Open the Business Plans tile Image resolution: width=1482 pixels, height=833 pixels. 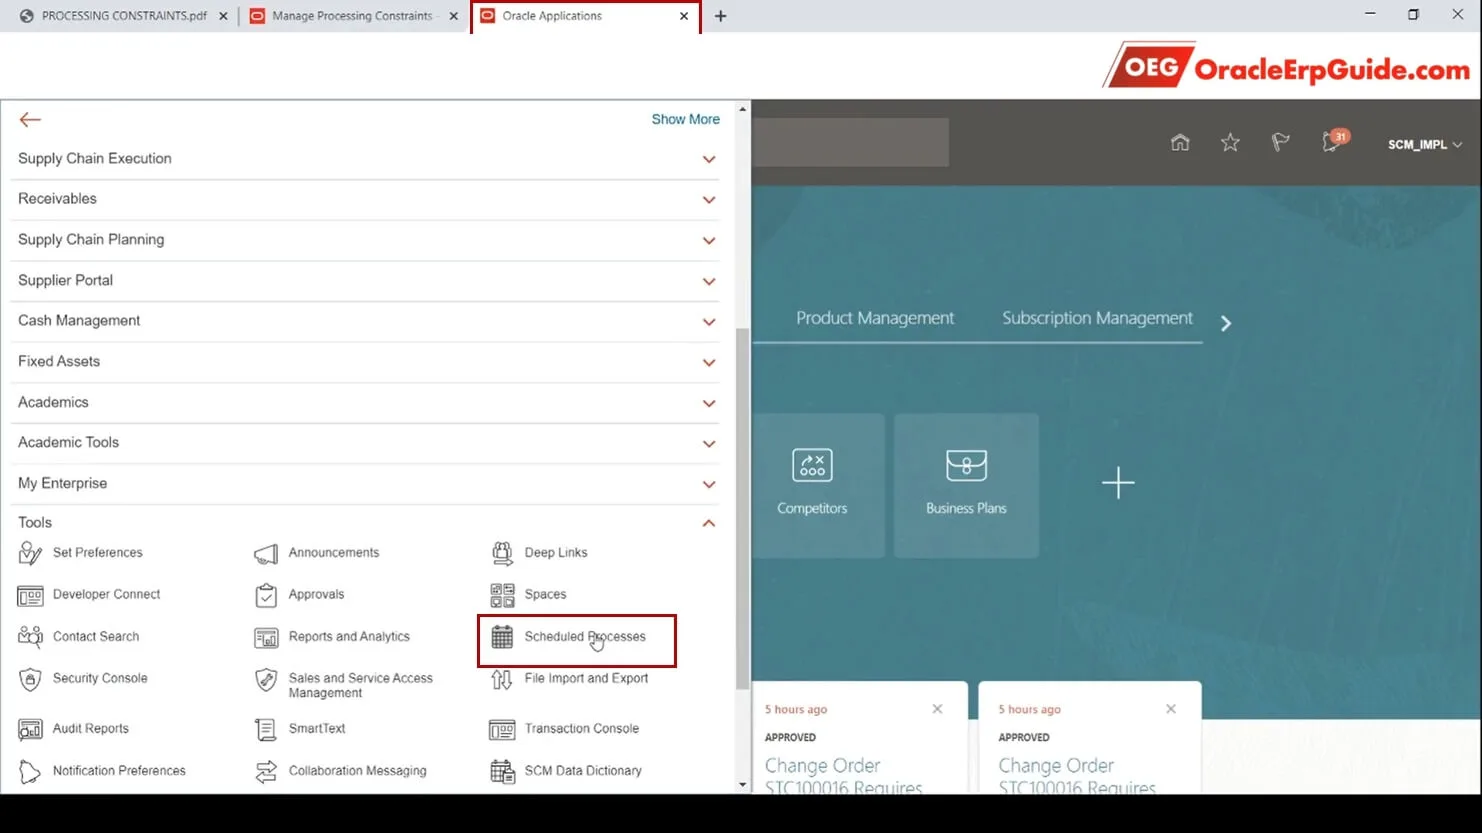pos(966,485)
